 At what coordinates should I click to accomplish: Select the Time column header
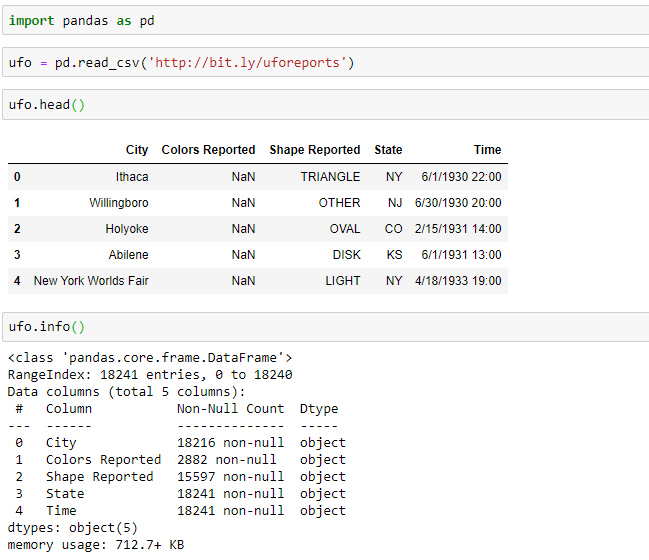[487, 150]
